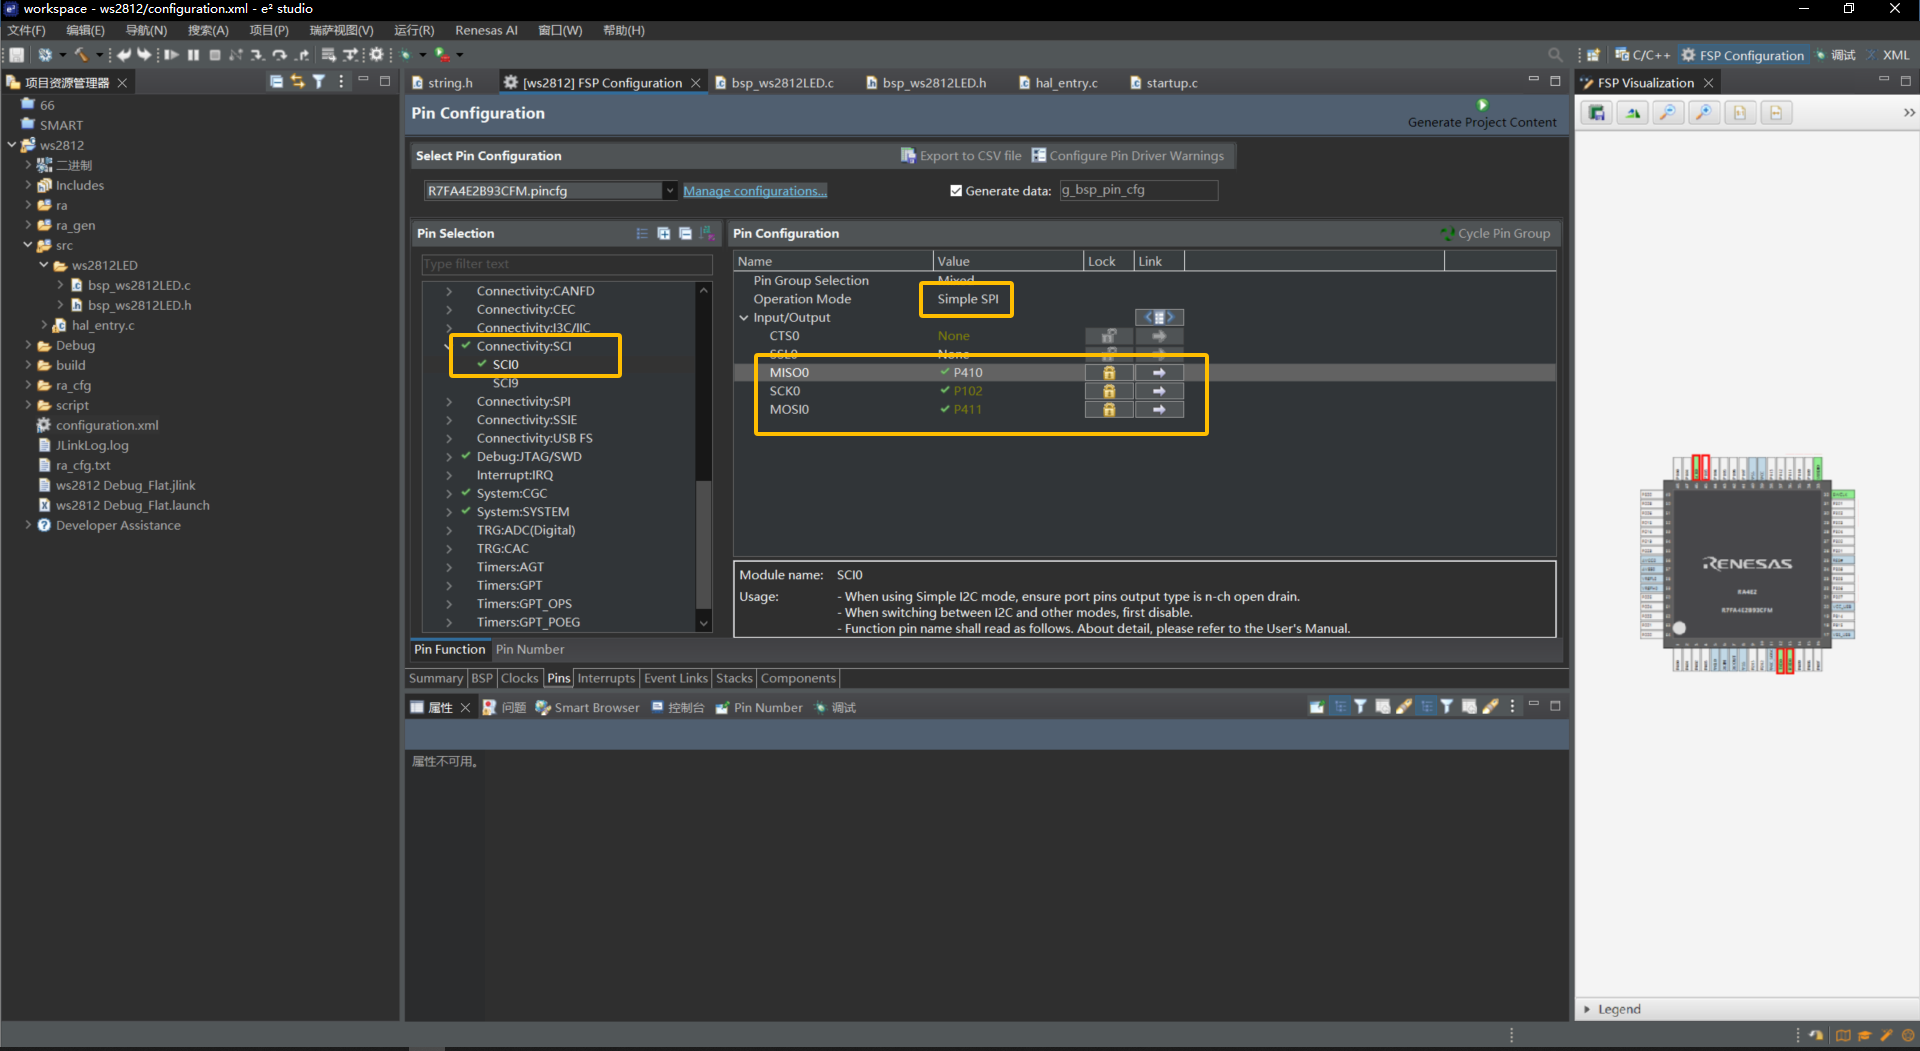Open the R7FA4E2B93CFM.pincfg dropdown

[669, 191]
